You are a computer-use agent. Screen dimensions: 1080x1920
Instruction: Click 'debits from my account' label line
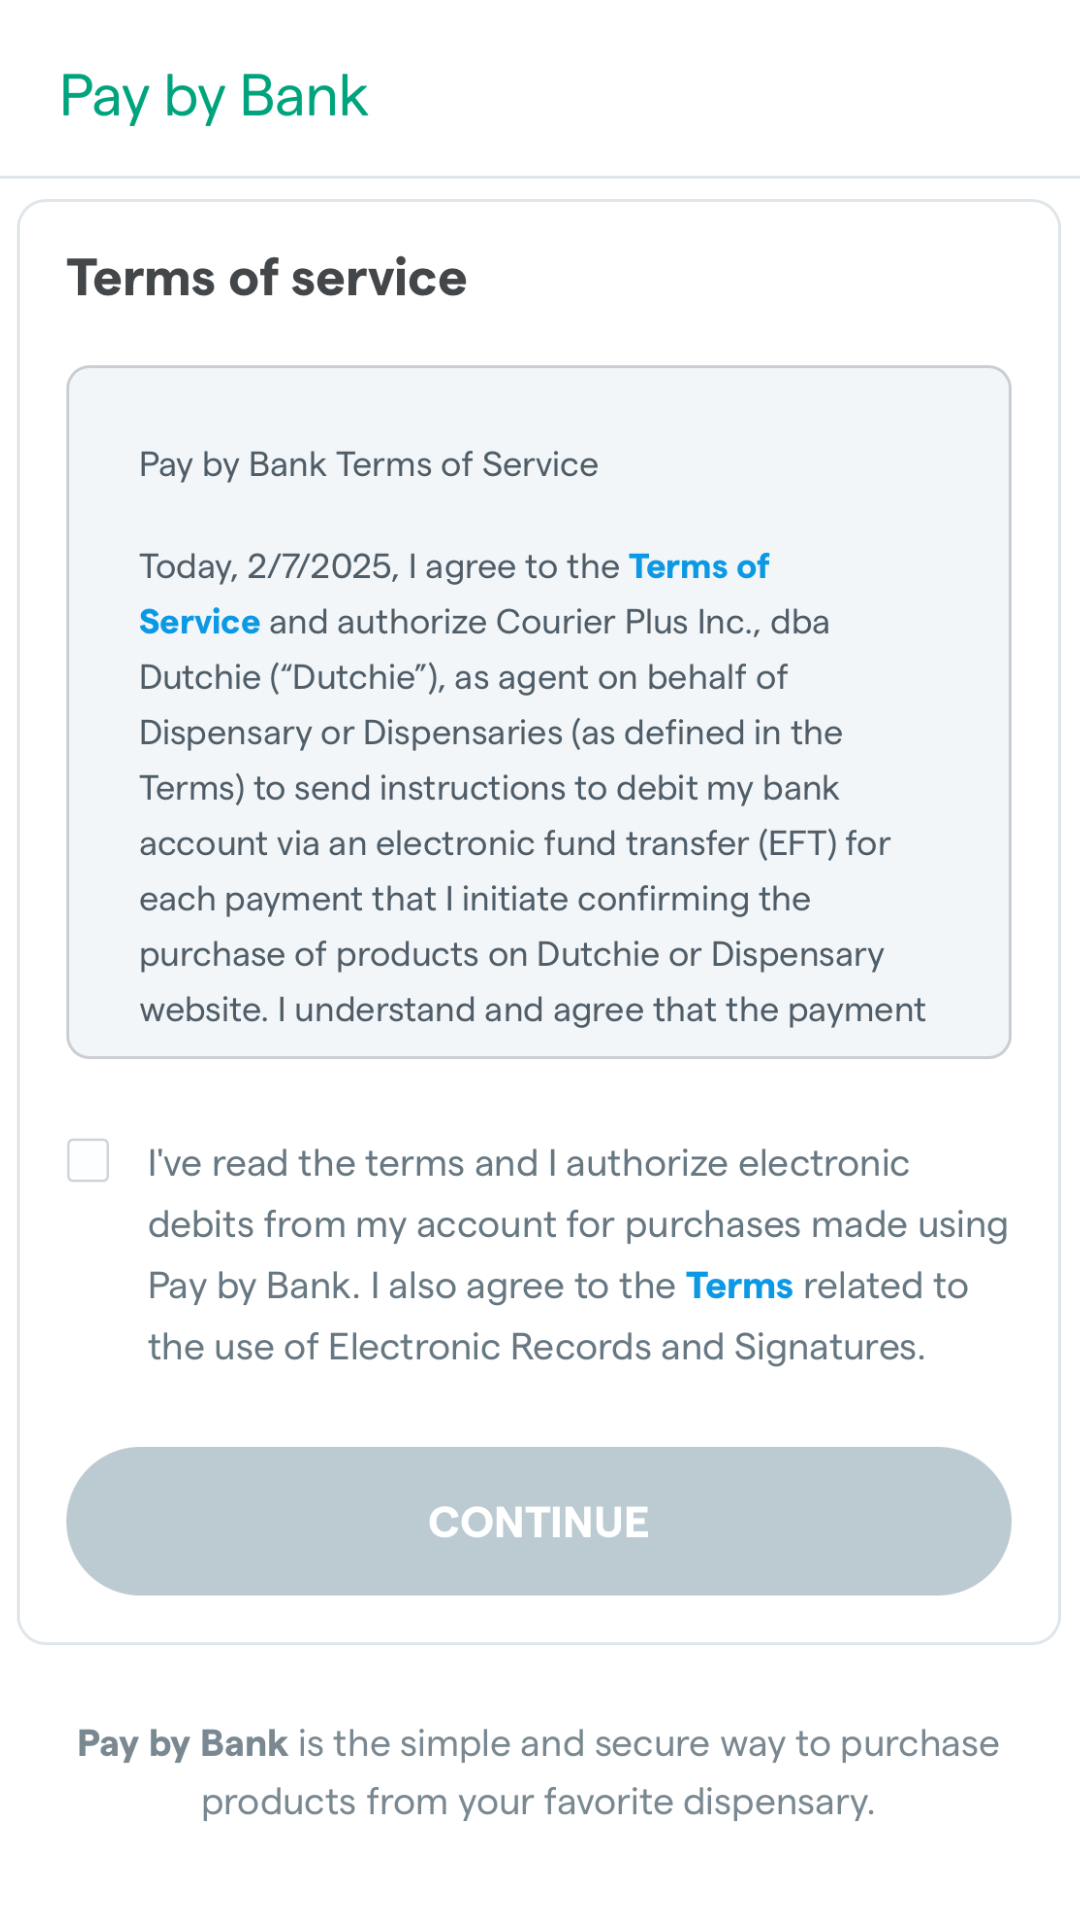[x=578, y=1225]
